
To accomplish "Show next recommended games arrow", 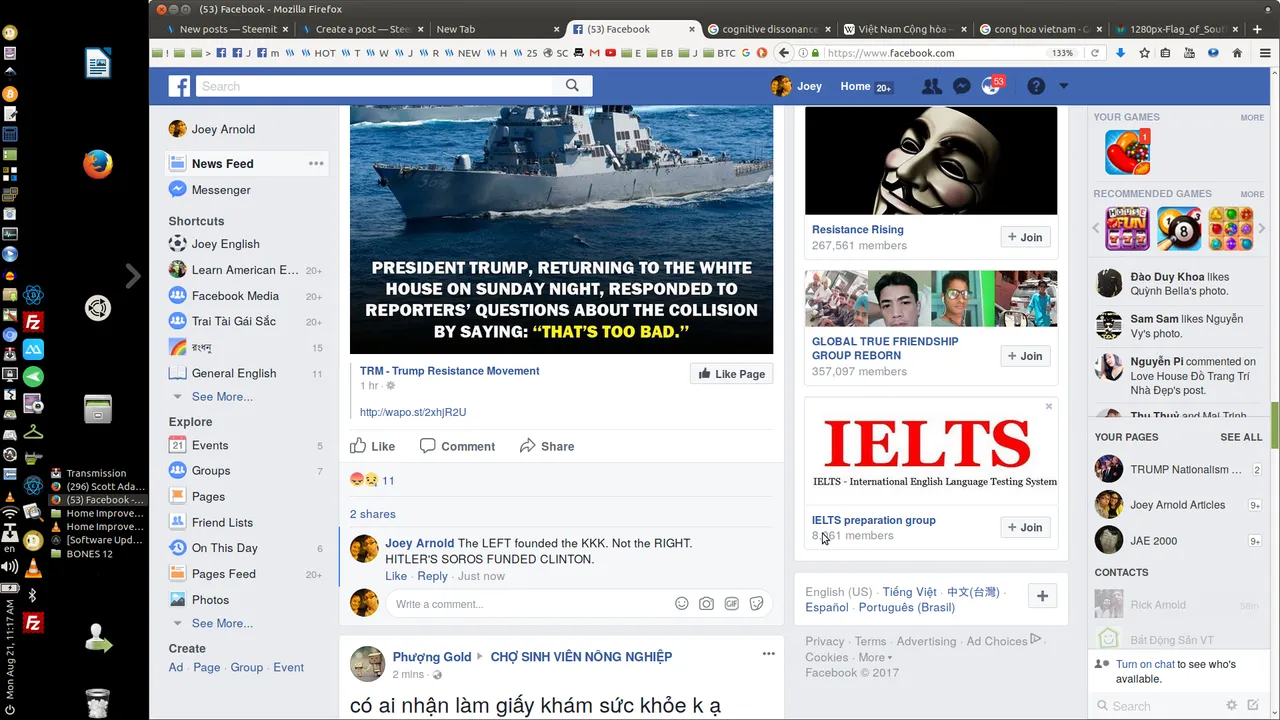I will point(1261,229).
